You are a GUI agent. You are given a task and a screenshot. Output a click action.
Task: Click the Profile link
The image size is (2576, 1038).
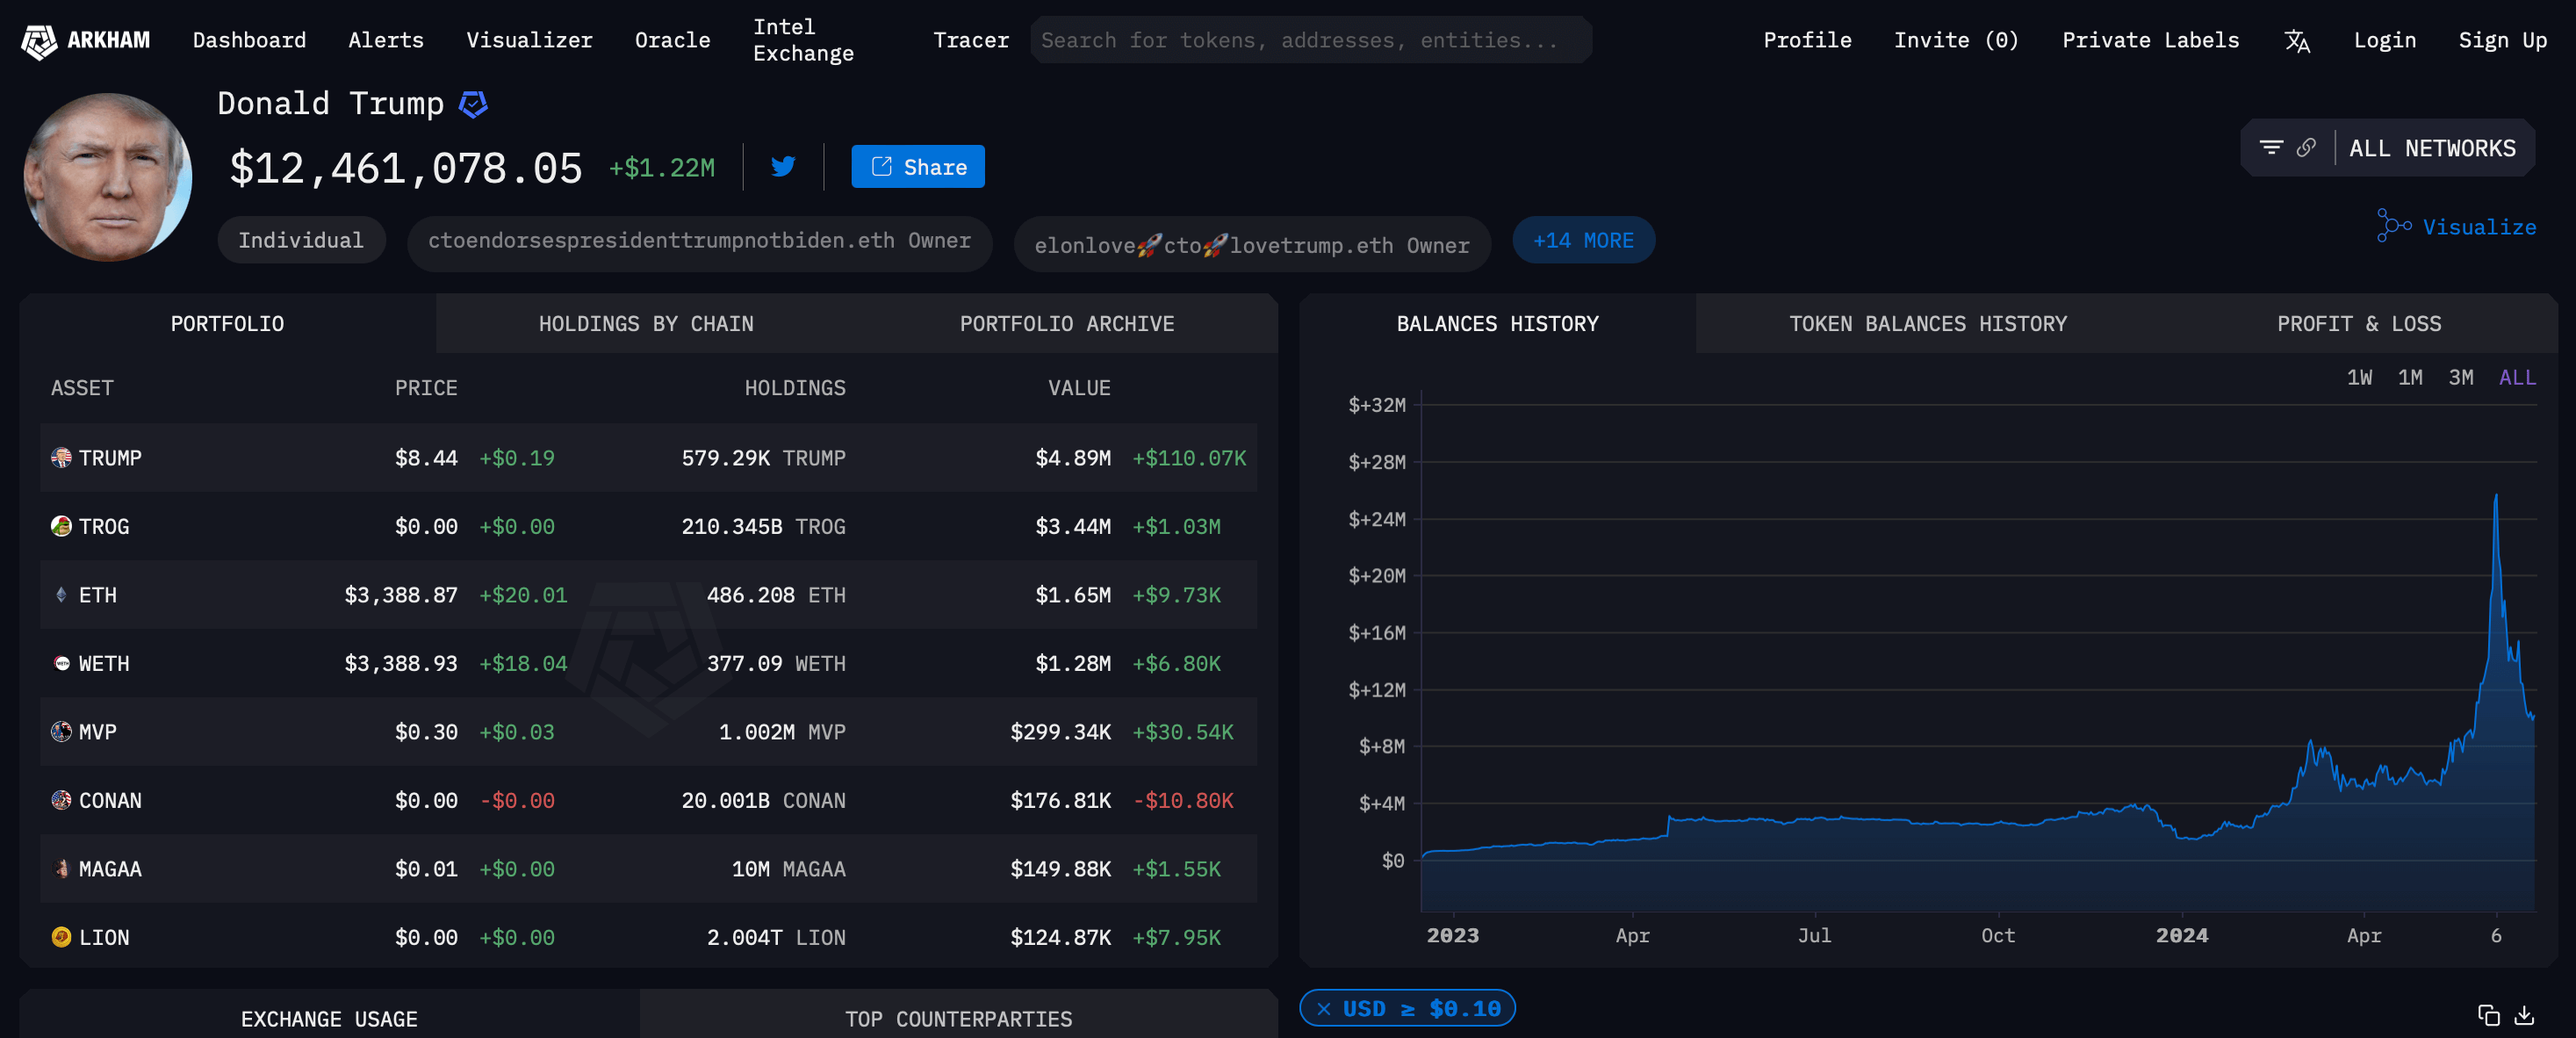click(1807, 41)
